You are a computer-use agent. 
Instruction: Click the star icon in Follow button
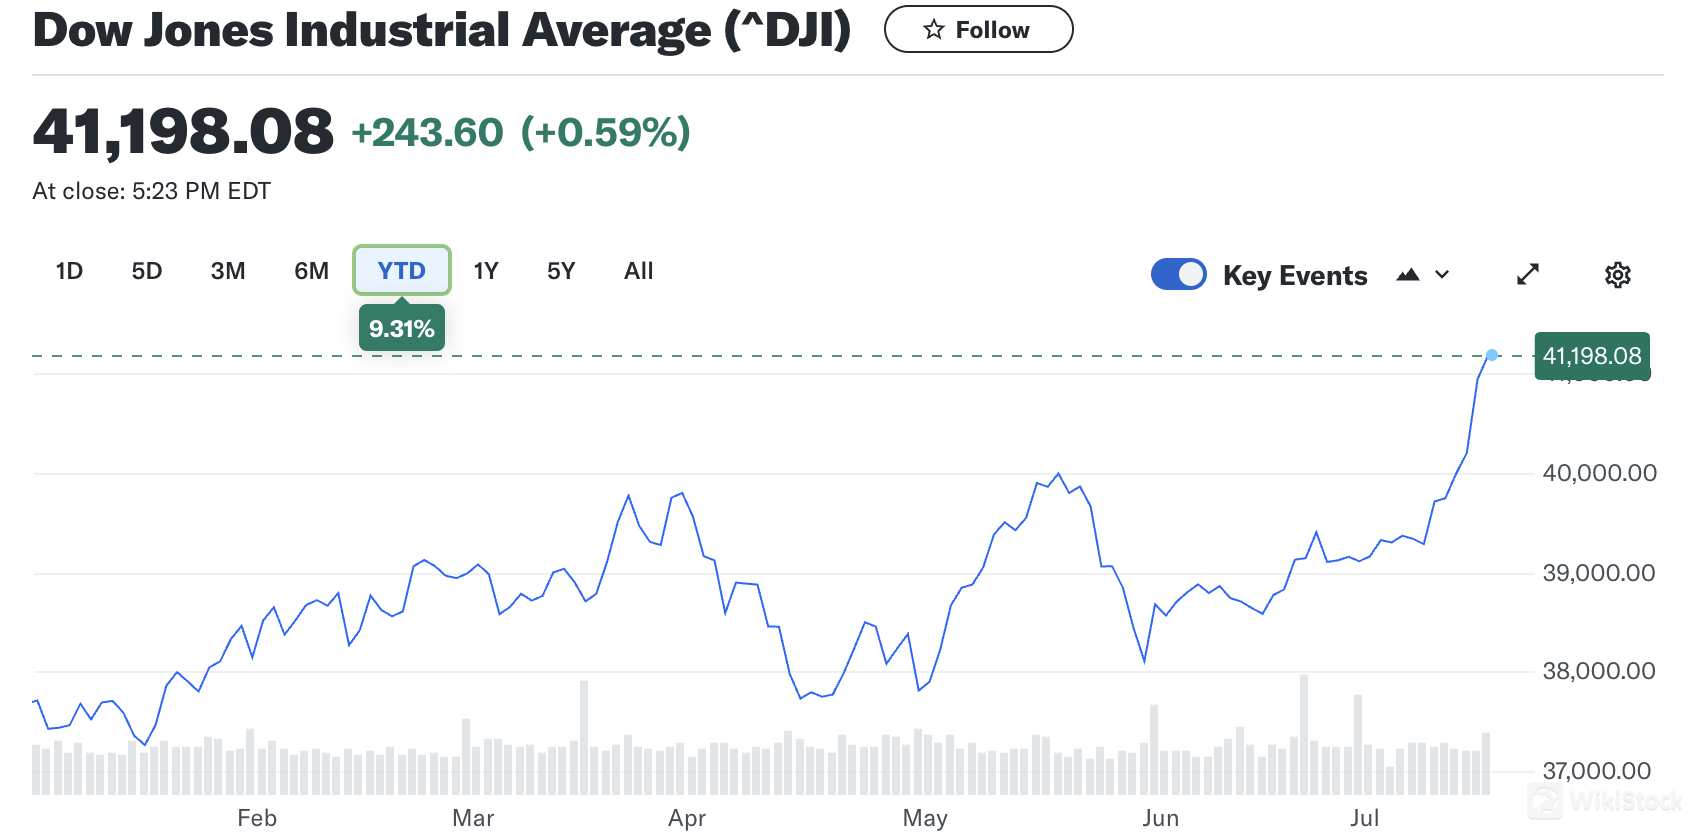pyautogui.click(x=933, y=30)
